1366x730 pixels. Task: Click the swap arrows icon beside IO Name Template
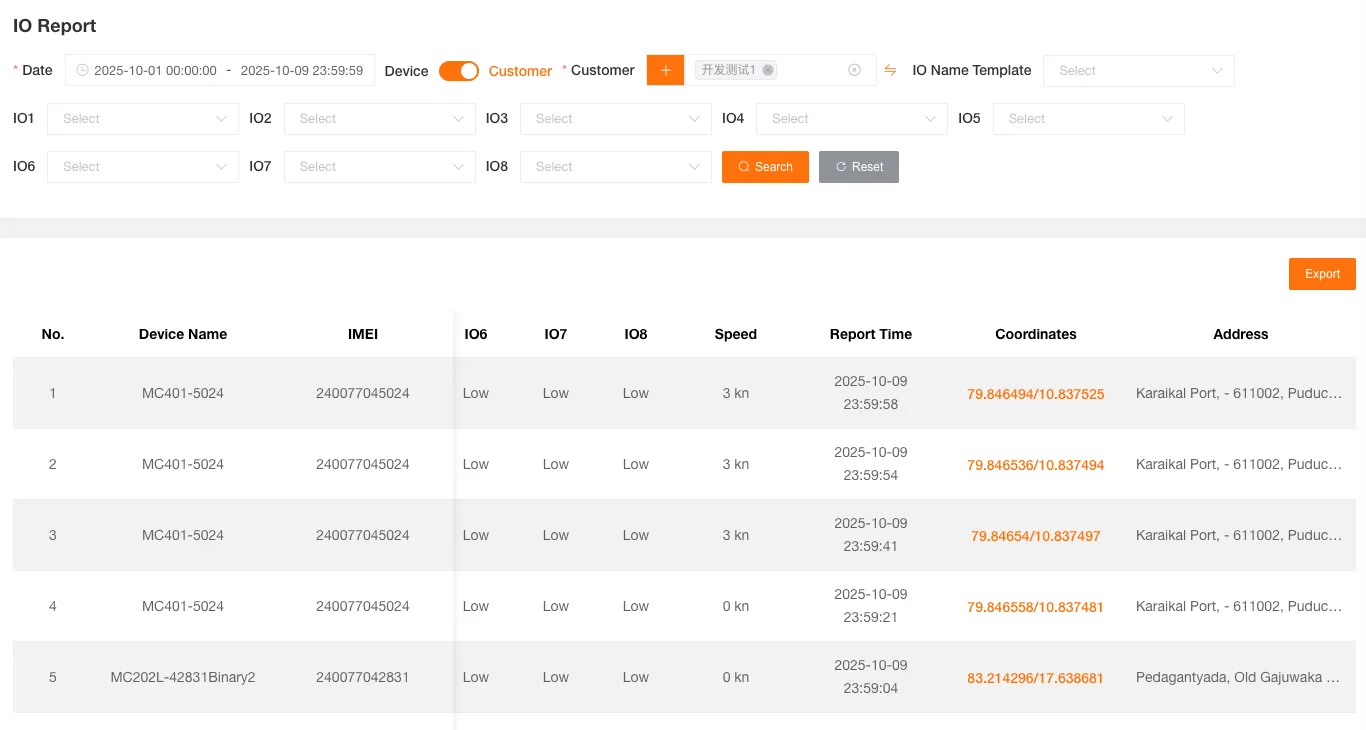pos(890,70)
